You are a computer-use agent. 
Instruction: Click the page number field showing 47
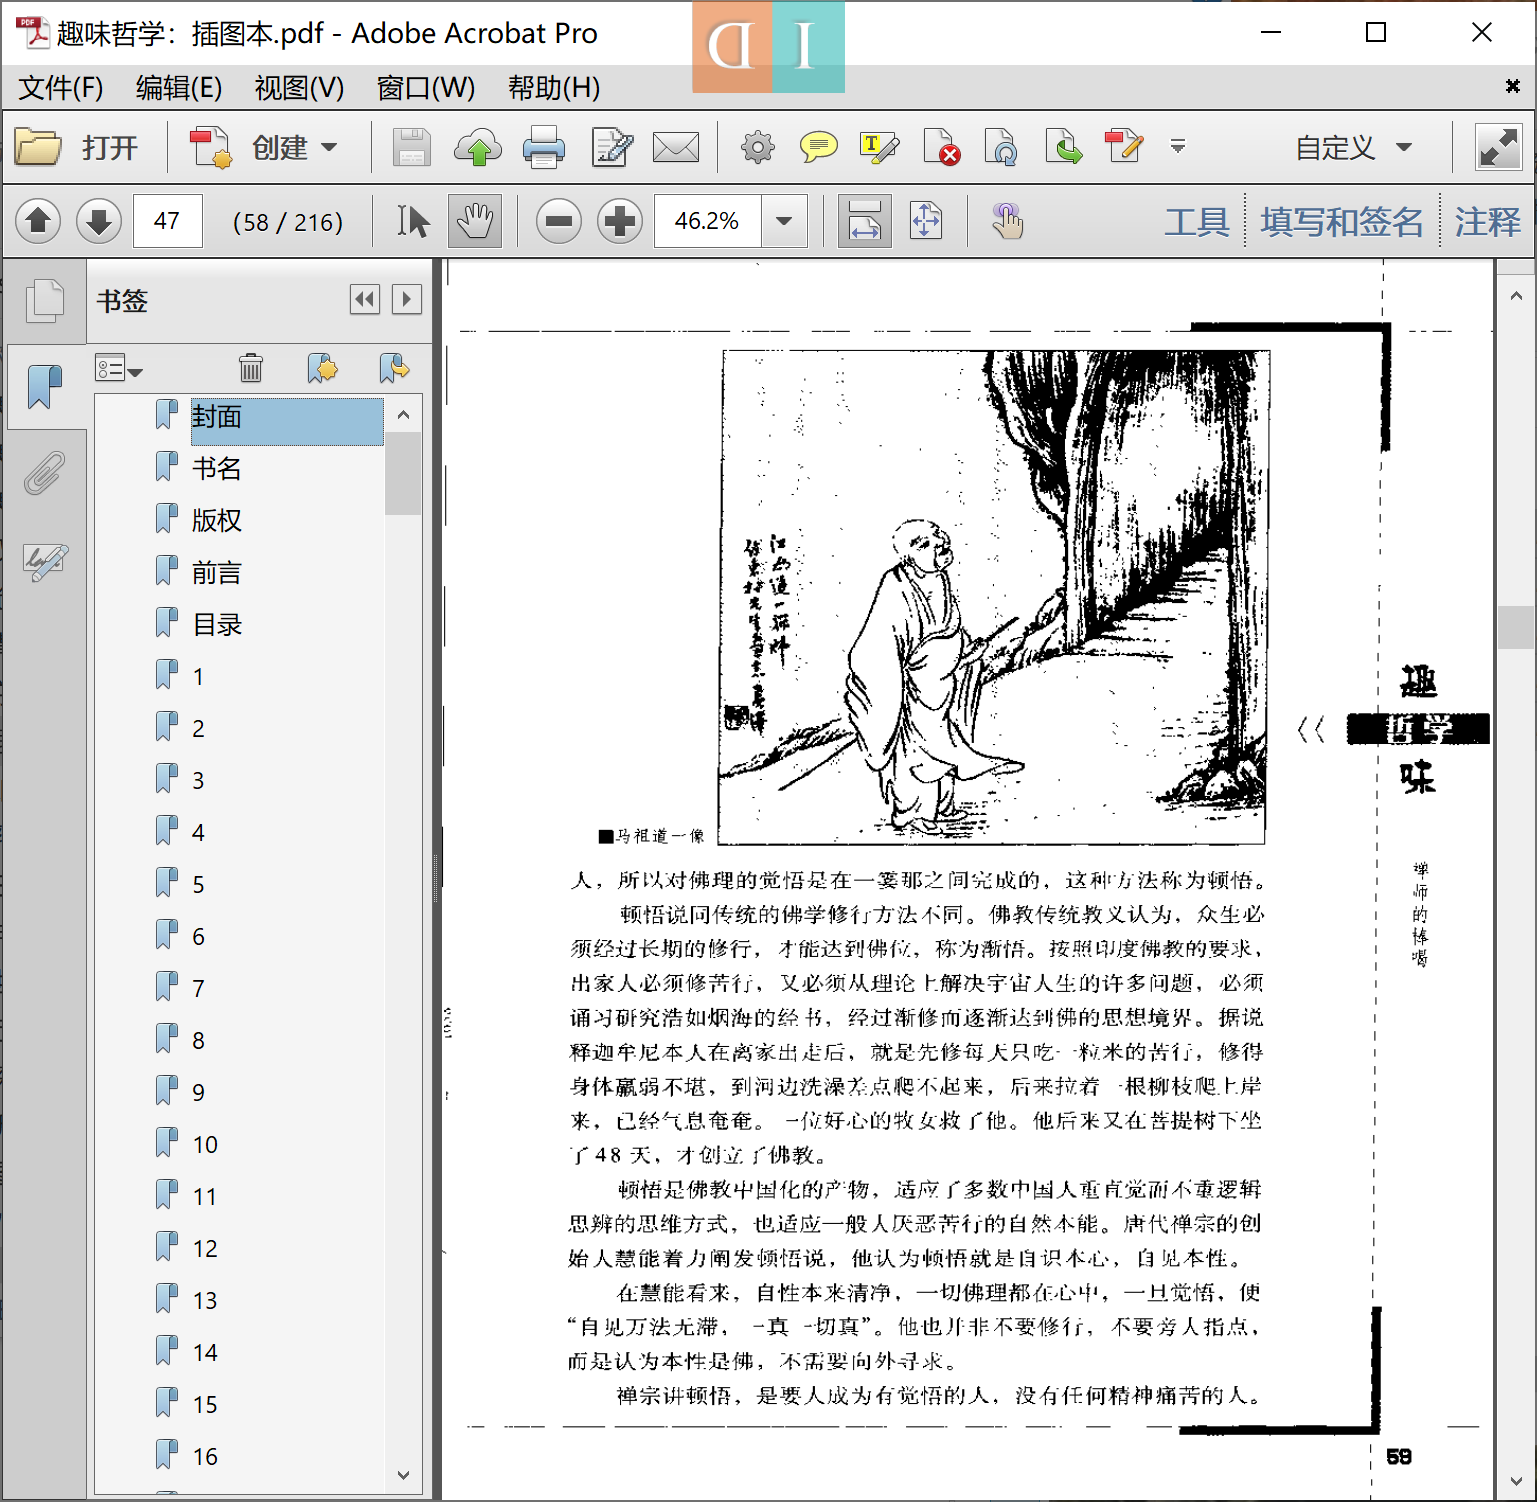pyautogui.click(x=168, y=221)
